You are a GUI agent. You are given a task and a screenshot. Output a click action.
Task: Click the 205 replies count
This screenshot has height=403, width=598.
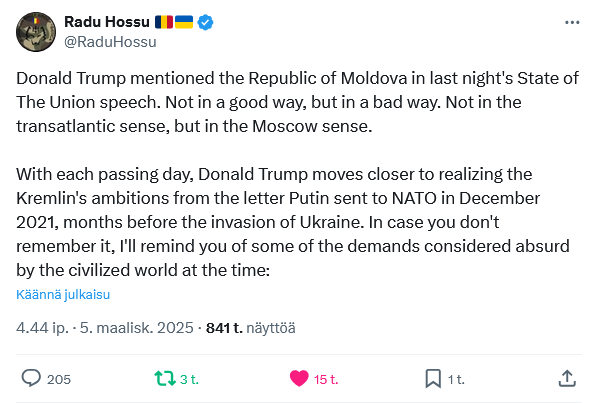click(x=59, y=379)
